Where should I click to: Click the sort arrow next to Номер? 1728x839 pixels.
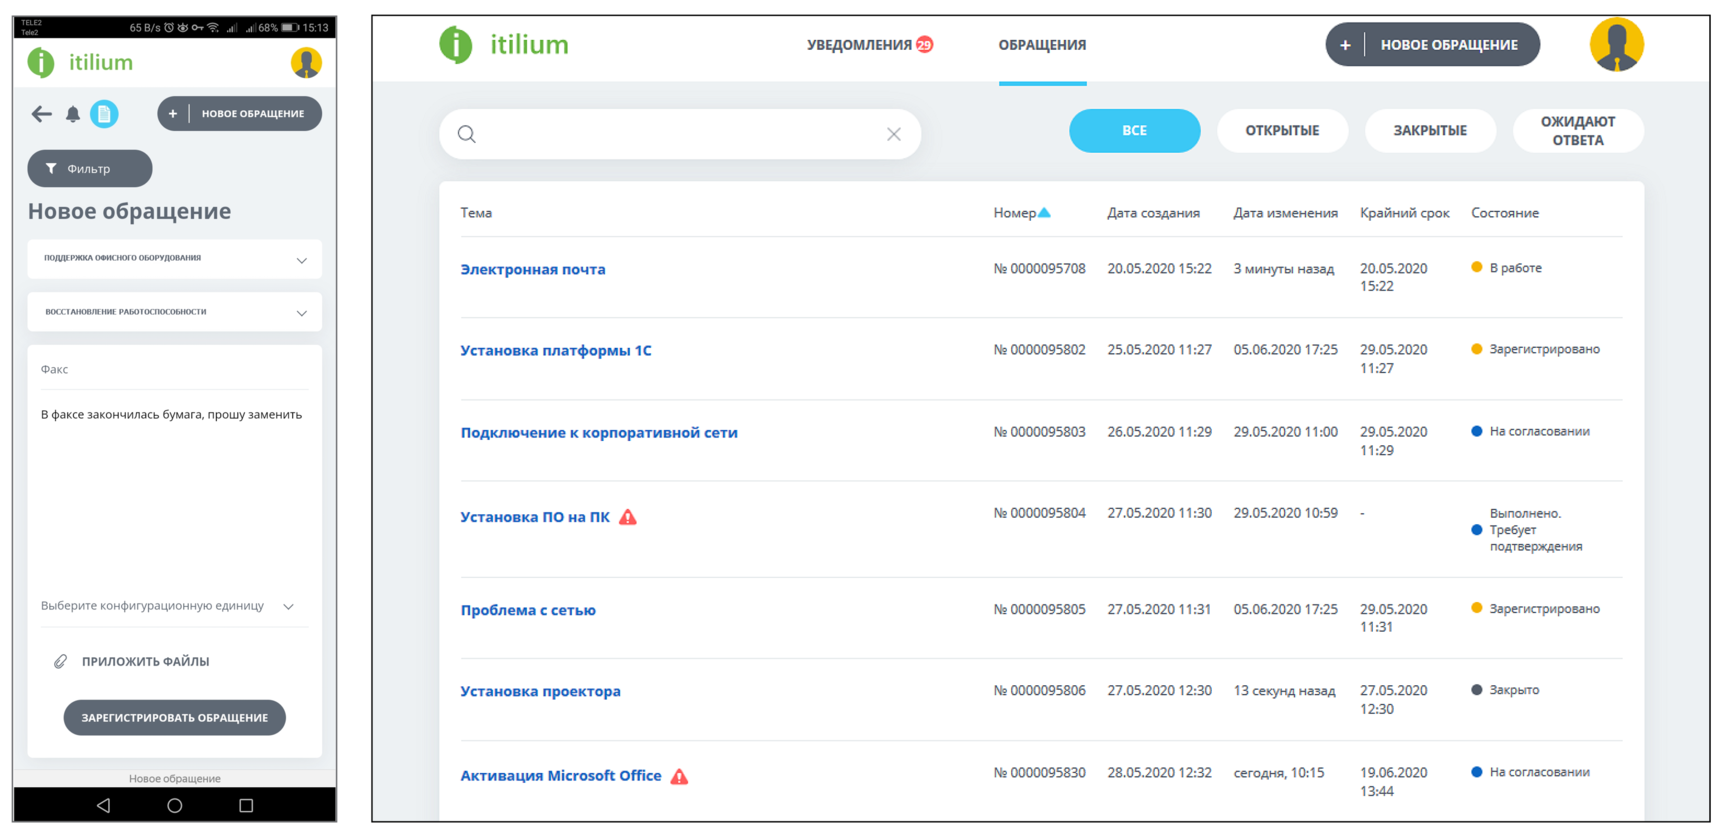tap(1044, 212)
